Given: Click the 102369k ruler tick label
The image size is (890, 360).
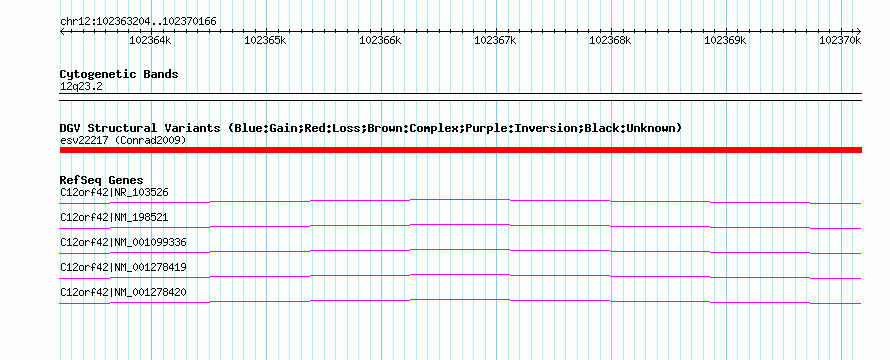Looking at the screenshot, I should click(x=725, y=40).
